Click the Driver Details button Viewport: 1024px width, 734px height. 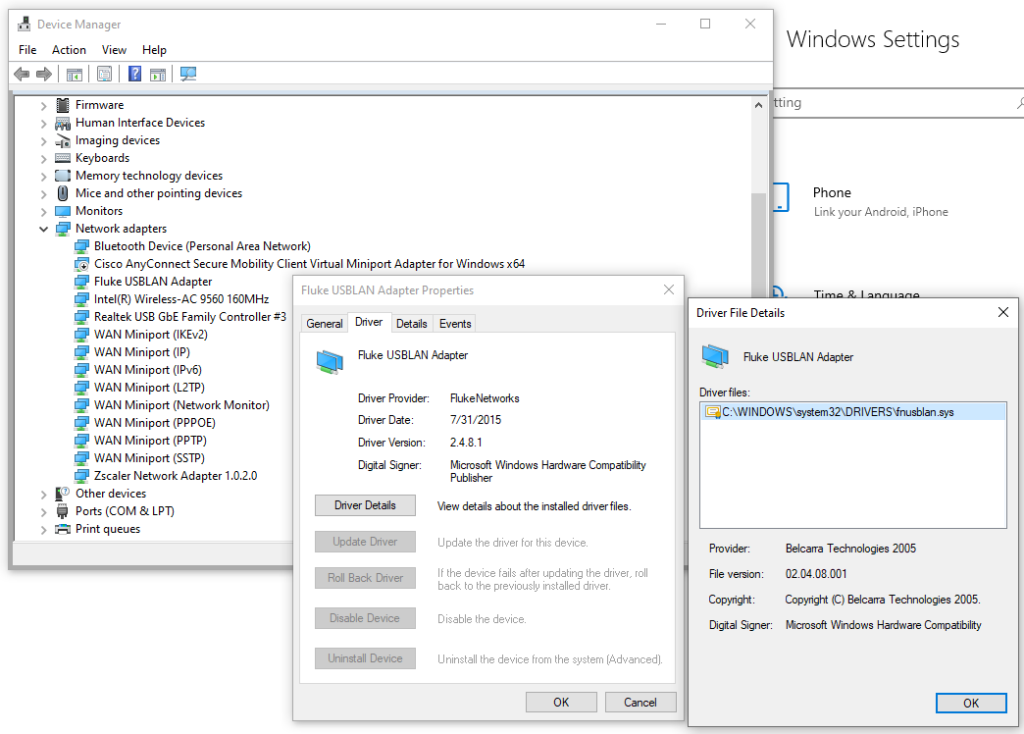[365, 506]
